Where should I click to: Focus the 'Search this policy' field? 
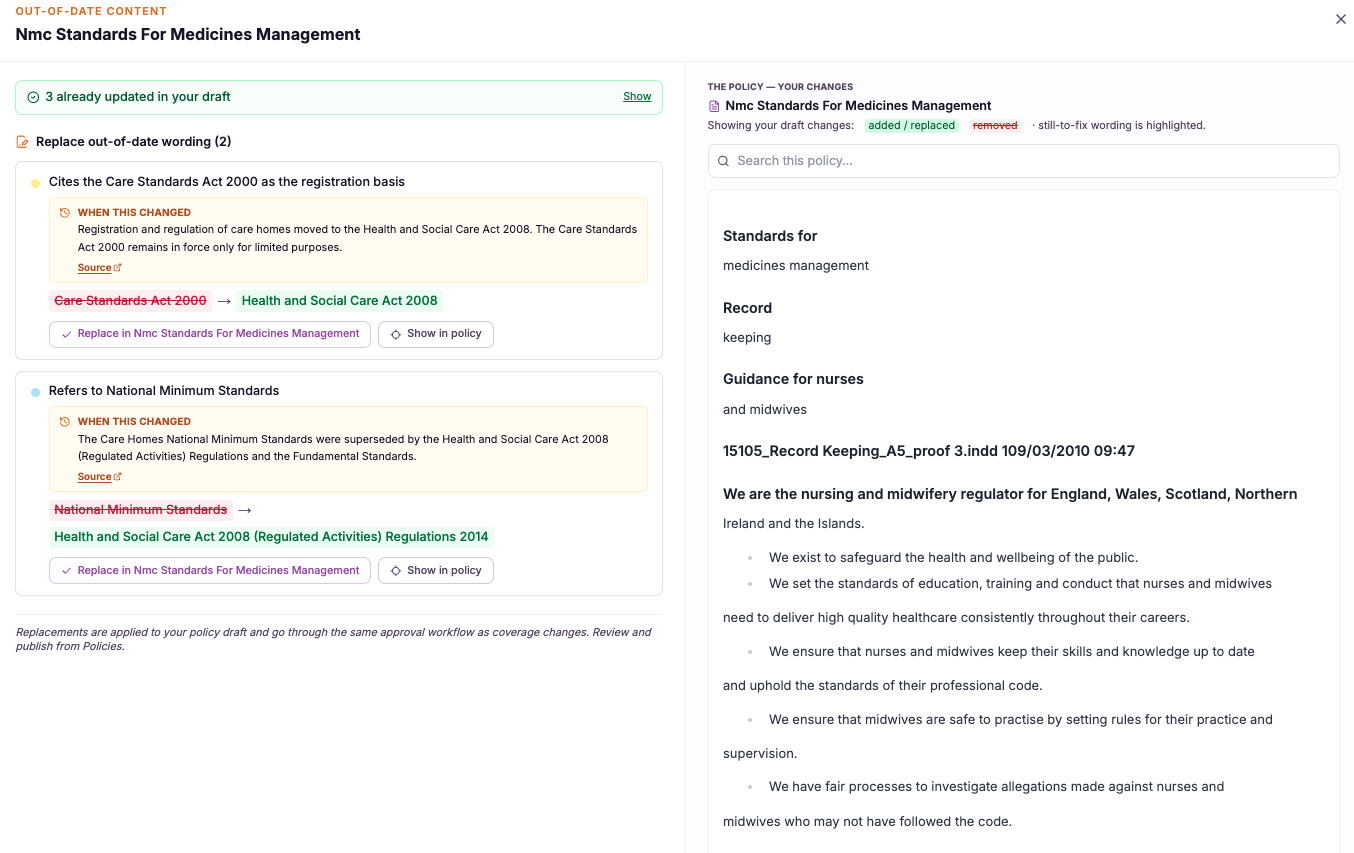[1023, 161]
